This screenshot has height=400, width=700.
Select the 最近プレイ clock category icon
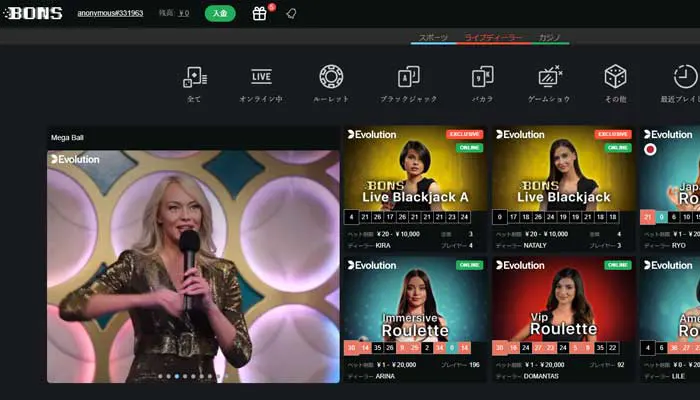coord(685,76)
